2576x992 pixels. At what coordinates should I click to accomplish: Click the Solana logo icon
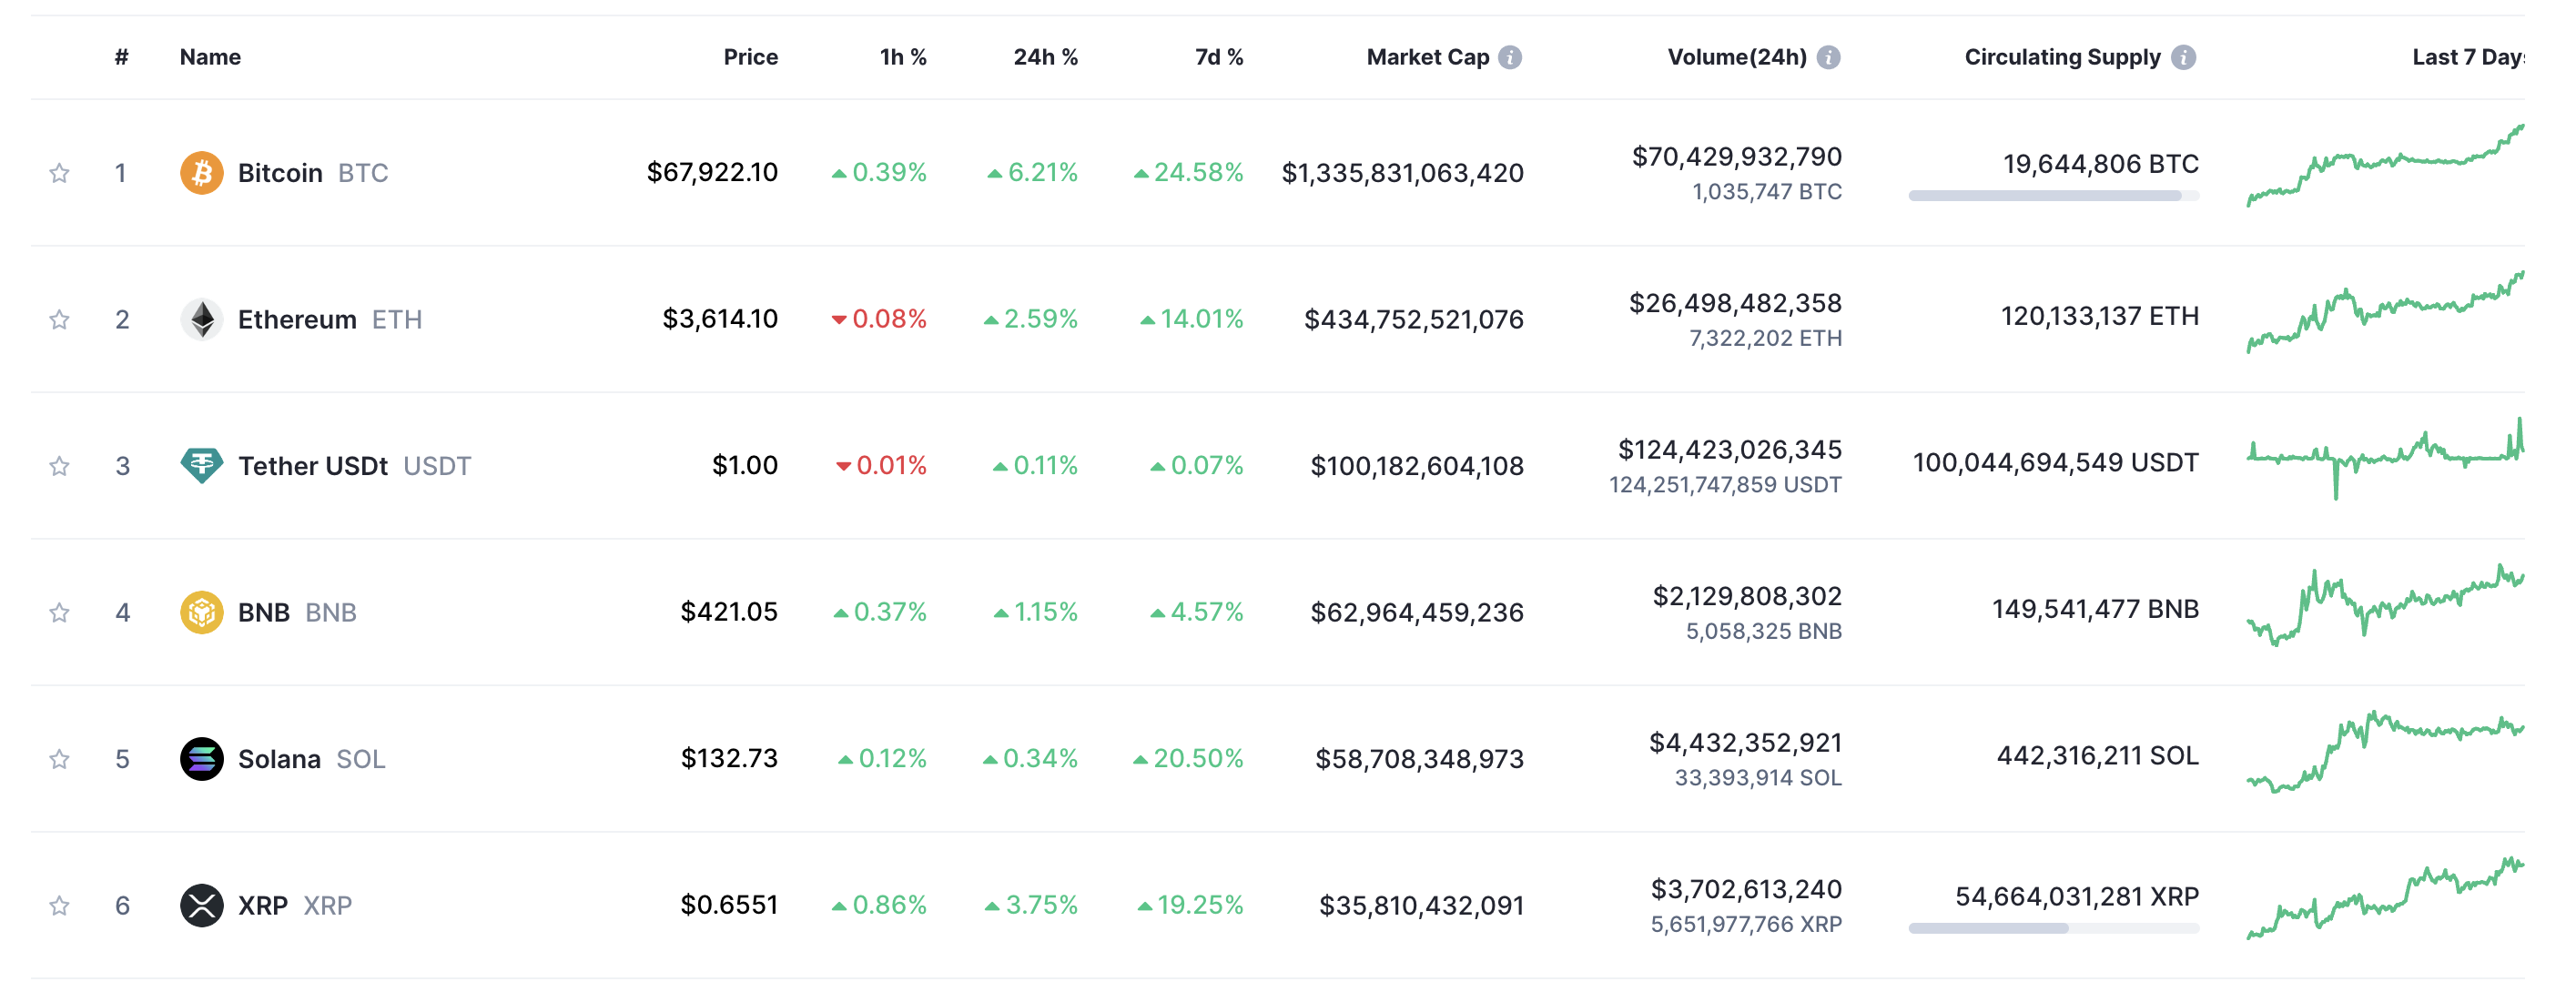(x=201, y=759)
